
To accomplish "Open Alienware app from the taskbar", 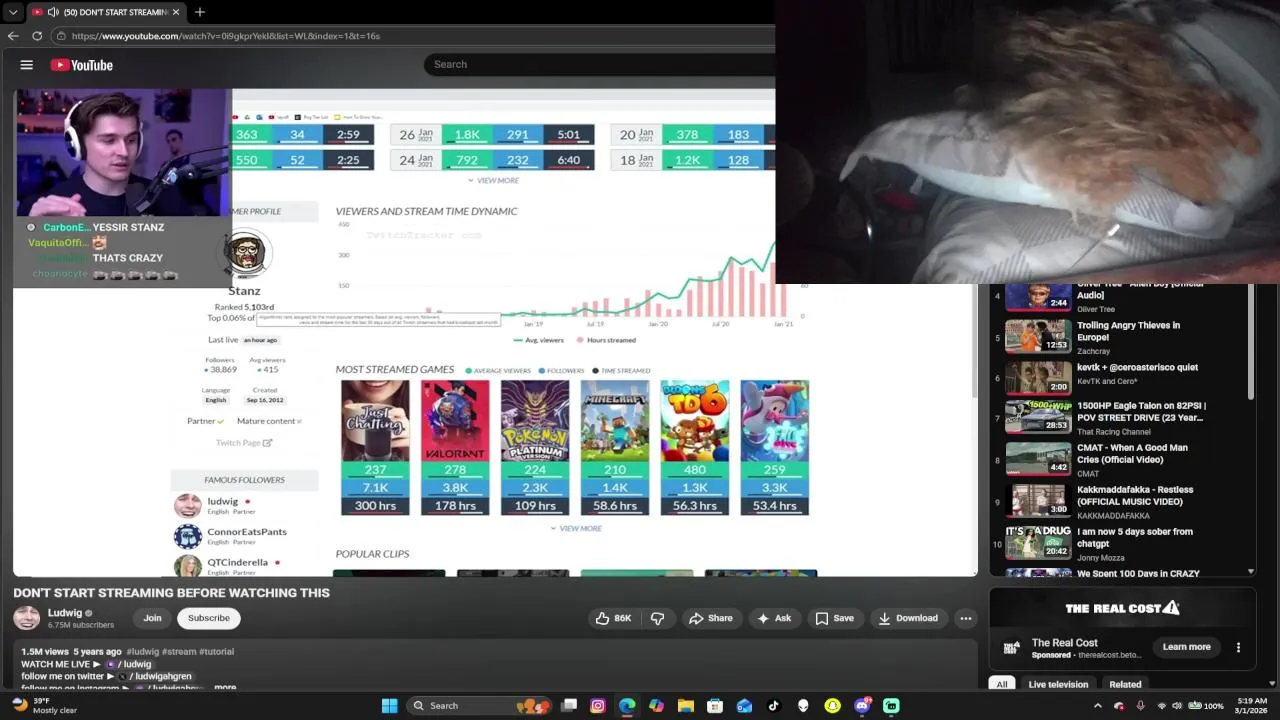I will (803, 706).
